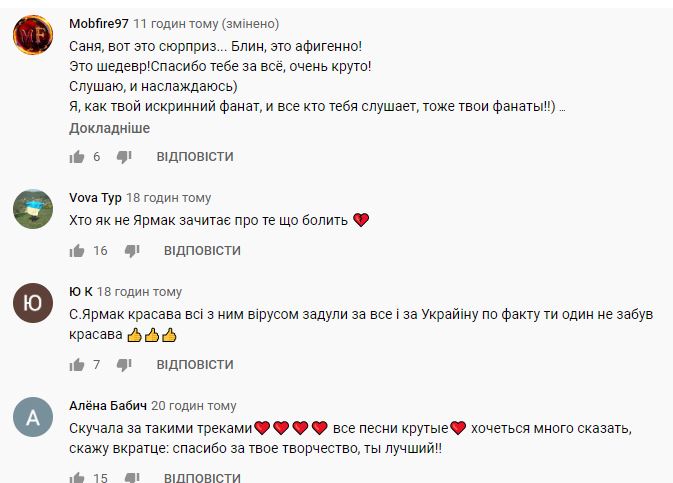The height and width of the screenshot is (483, 673).
Task: Like the comment by Vova Typ
Action: coord(77,250)
